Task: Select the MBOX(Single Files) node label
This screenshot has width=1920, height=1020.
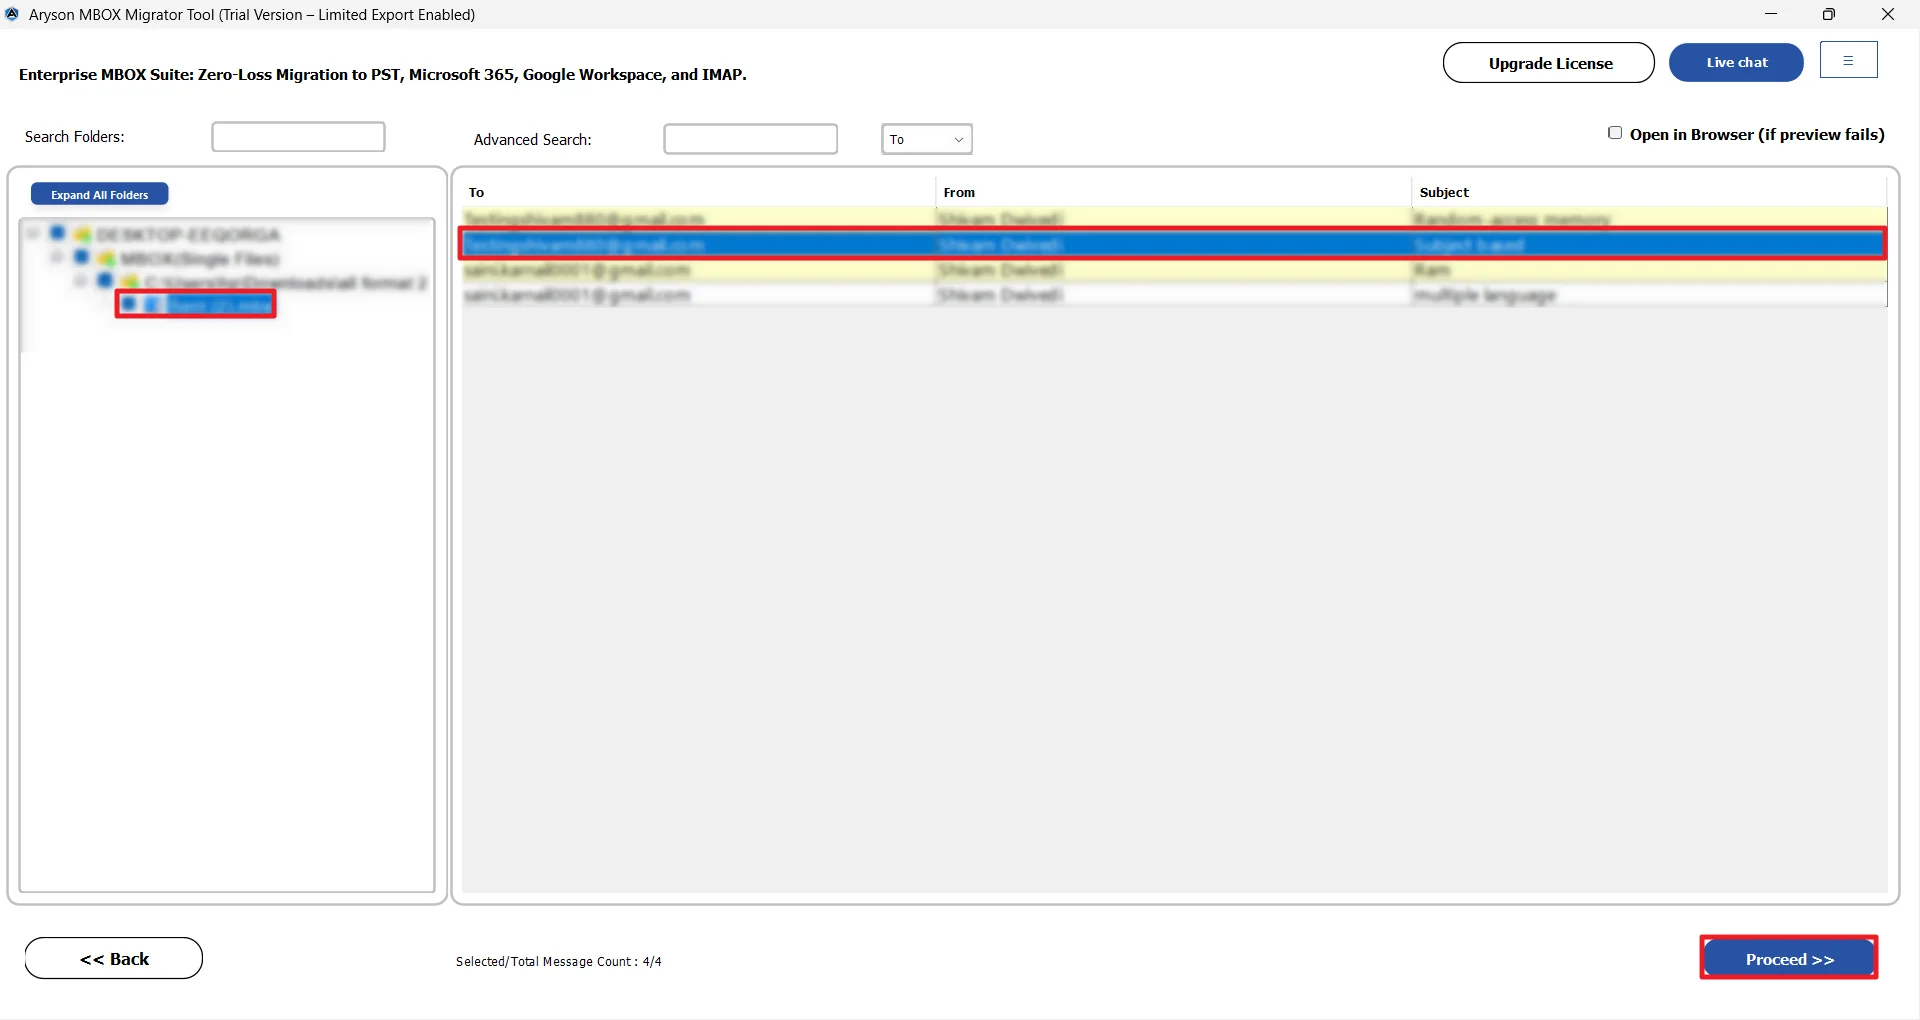Action: click(199, 259)
